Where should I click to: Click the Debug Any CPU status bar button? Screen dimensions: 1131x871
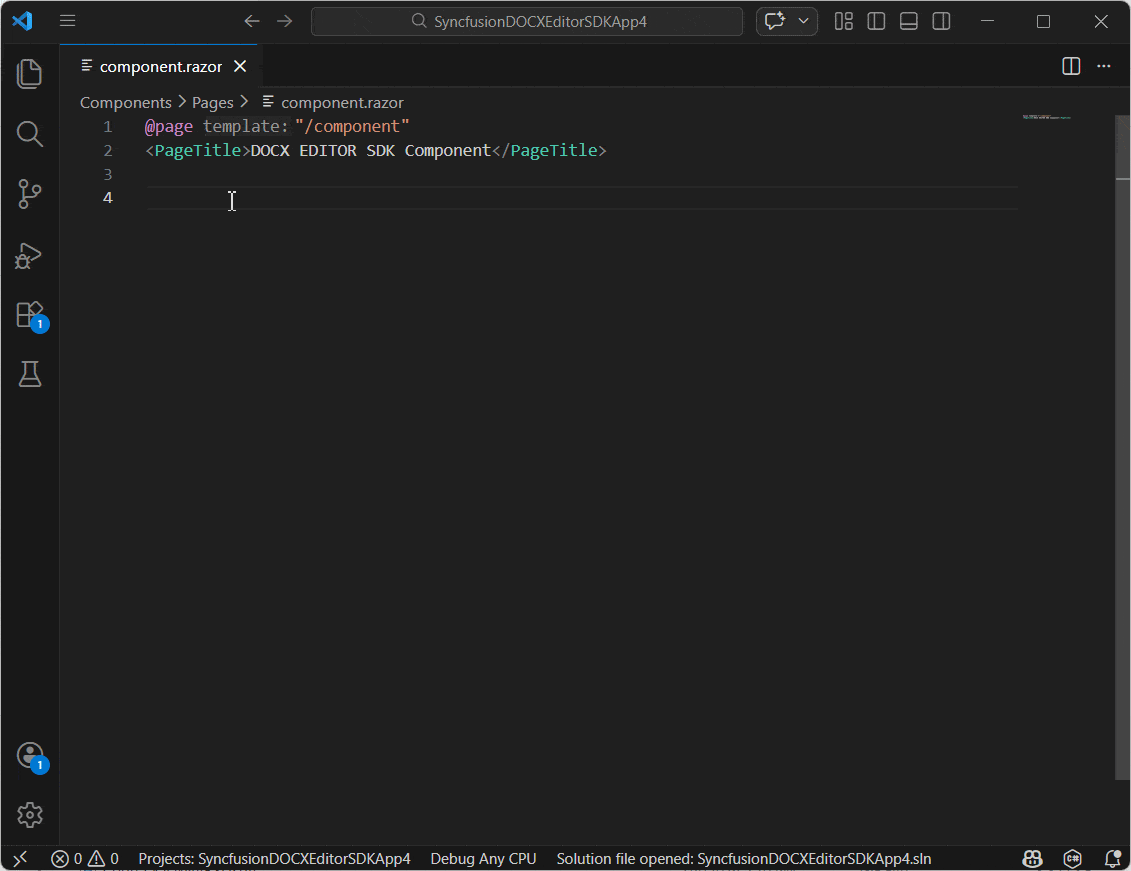483,858
